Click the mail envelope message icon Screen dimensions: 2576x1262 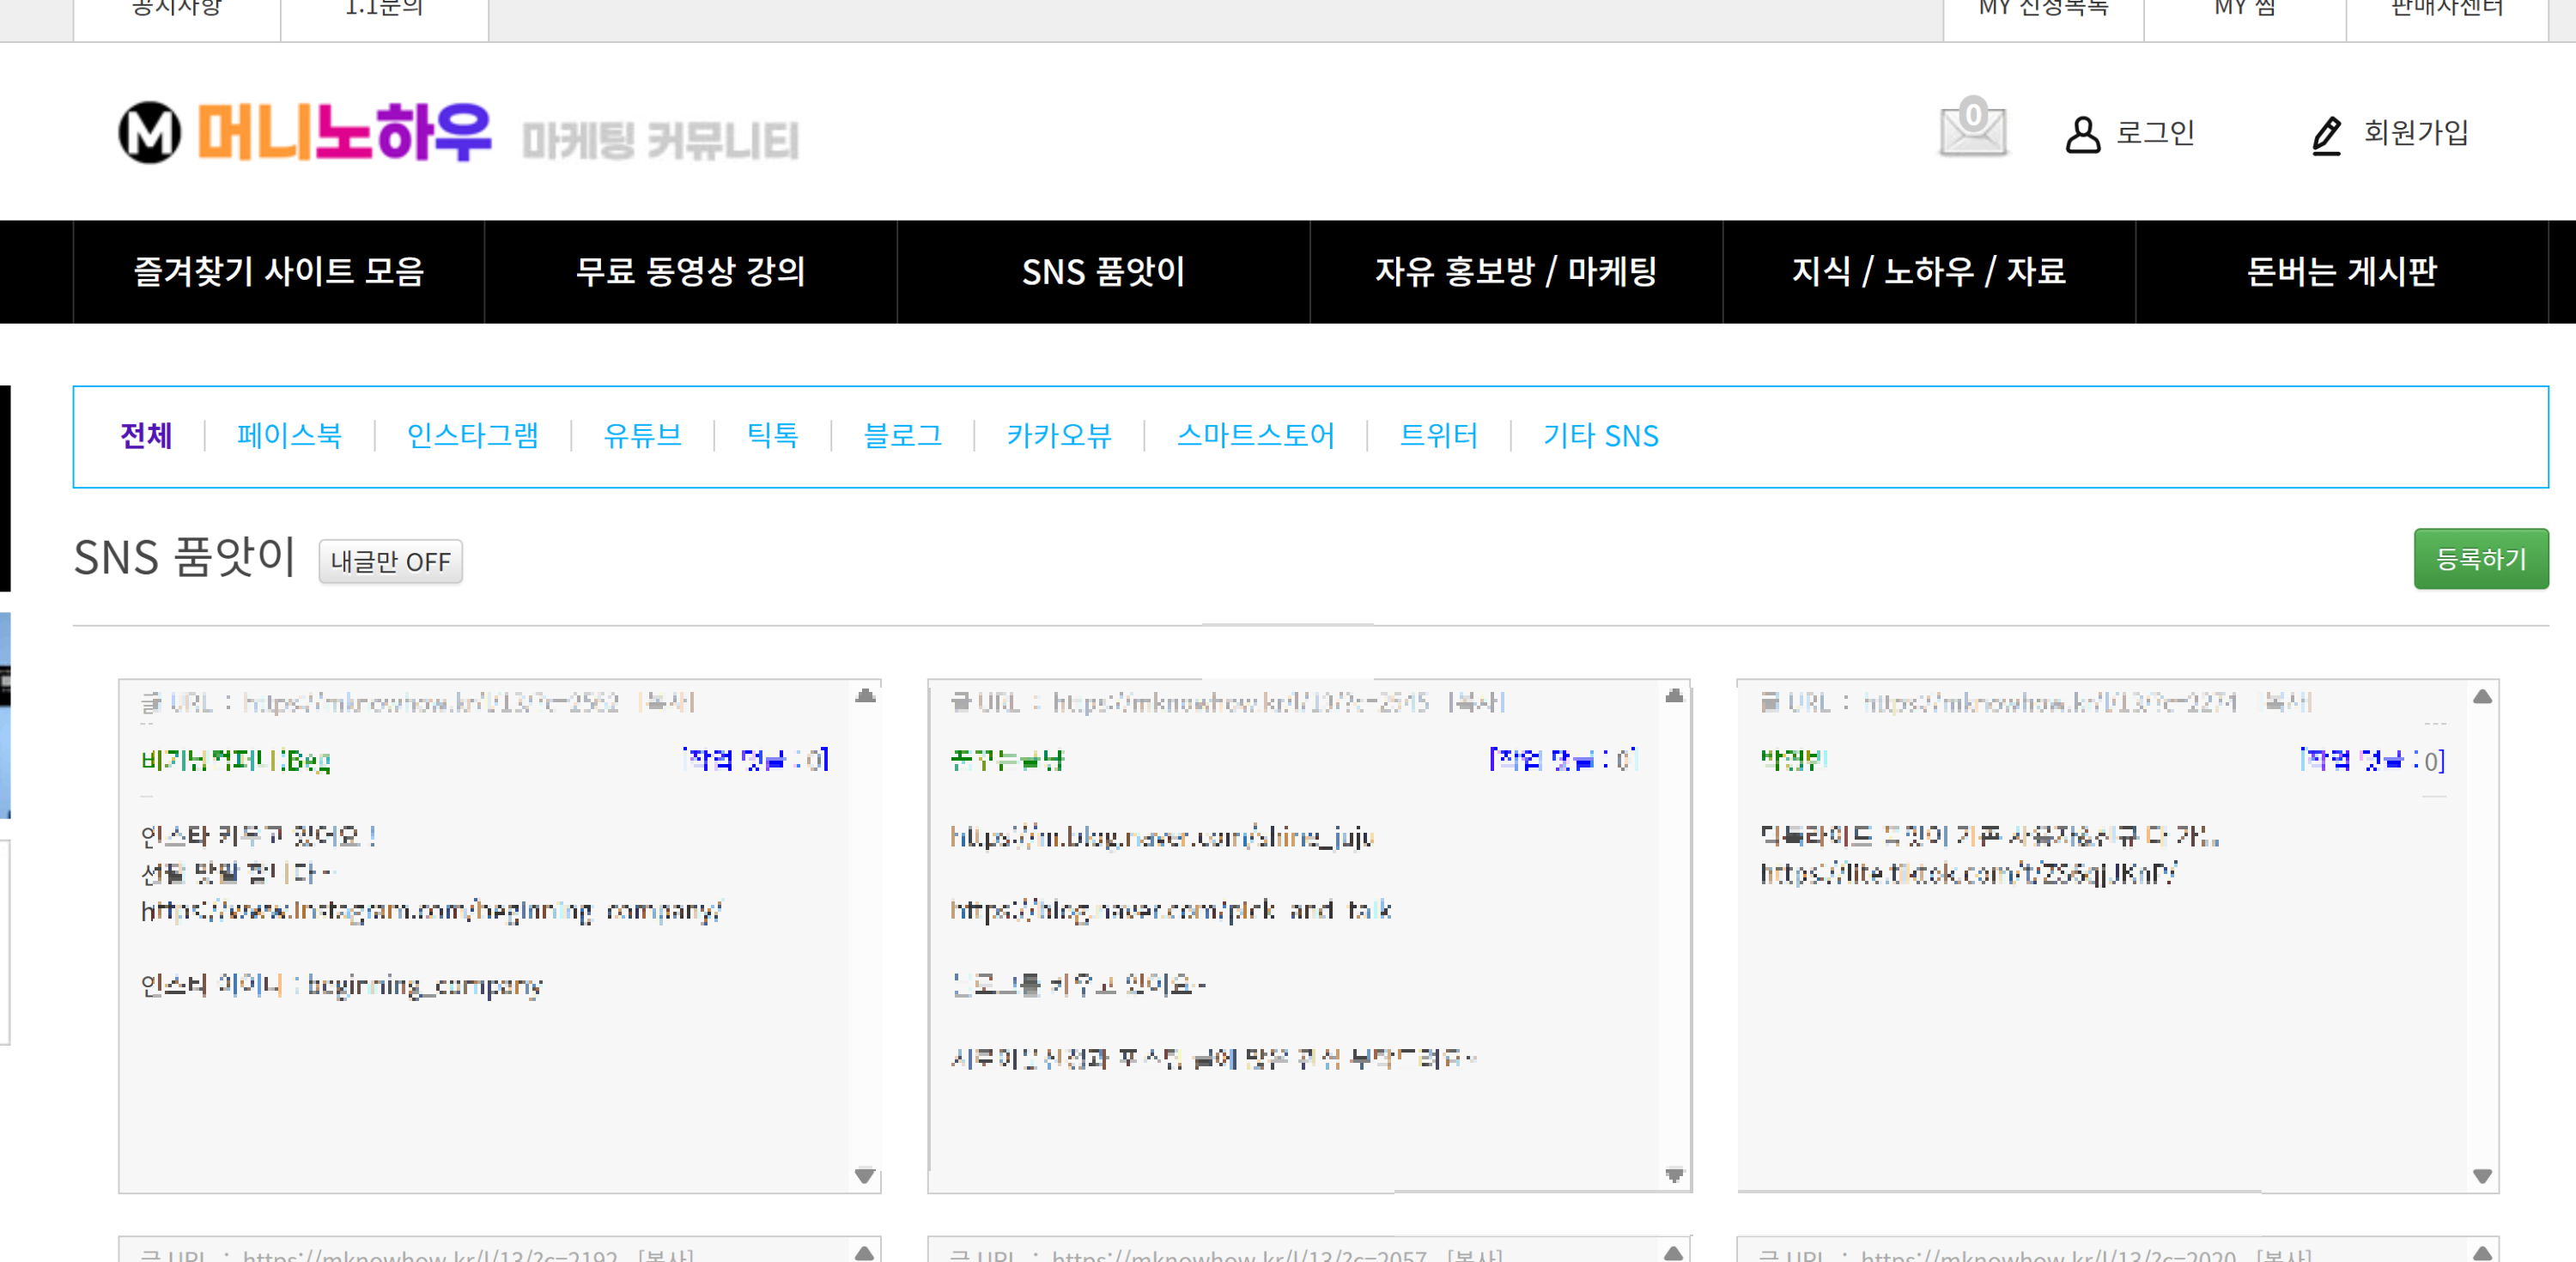tap(1972, 130)
